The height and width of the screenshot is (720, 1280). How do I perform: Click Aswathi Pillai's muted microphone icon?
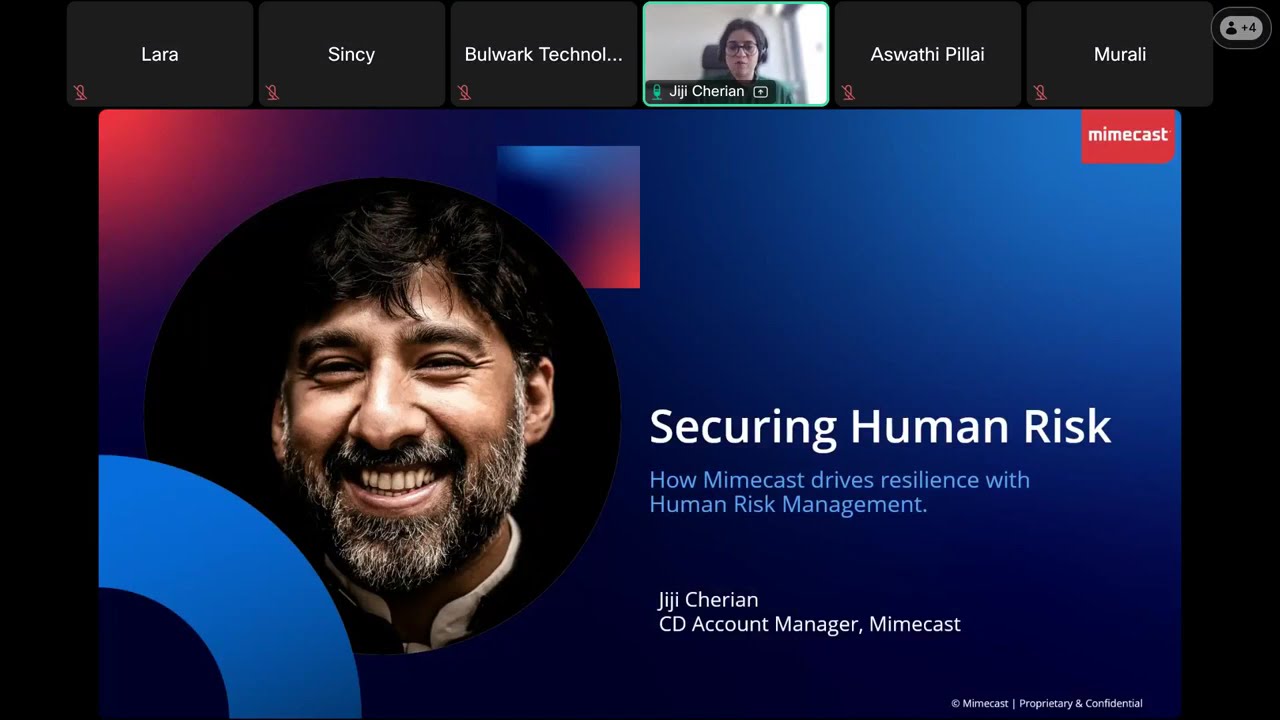tap(848, 93)
